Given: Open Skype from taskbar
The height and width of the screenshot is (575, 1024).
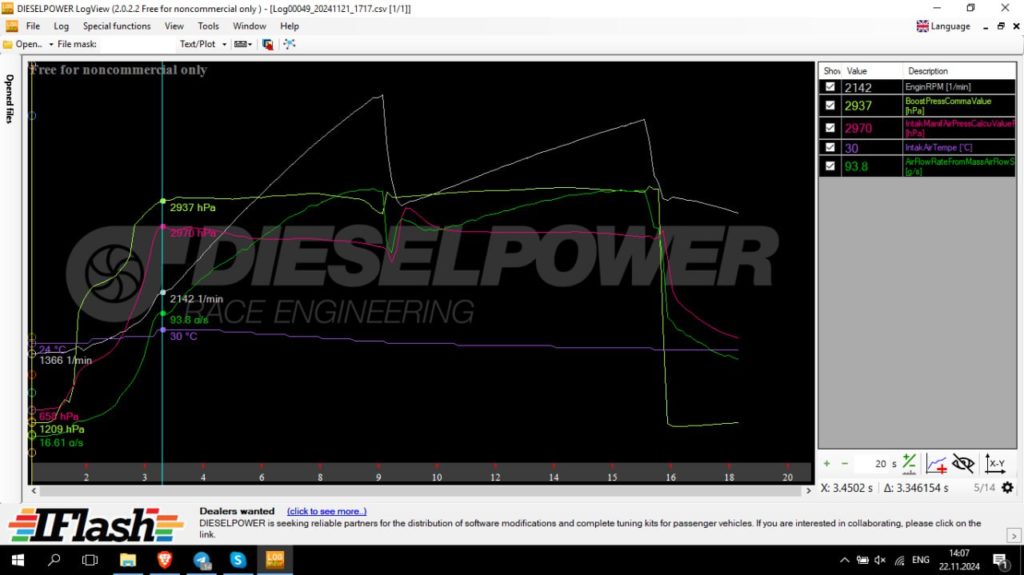Looking at the screenshot, I should (x=238, y=560).
